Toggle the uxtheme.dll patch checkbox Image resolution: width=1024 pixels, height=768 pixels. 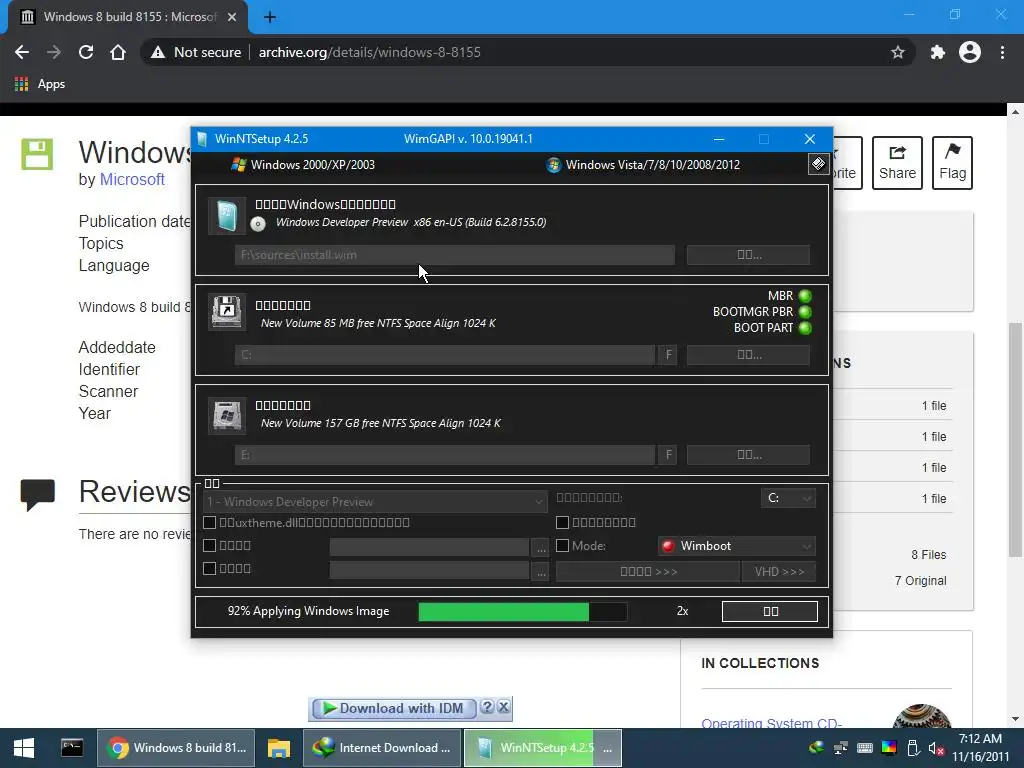[x=210, y=522]
